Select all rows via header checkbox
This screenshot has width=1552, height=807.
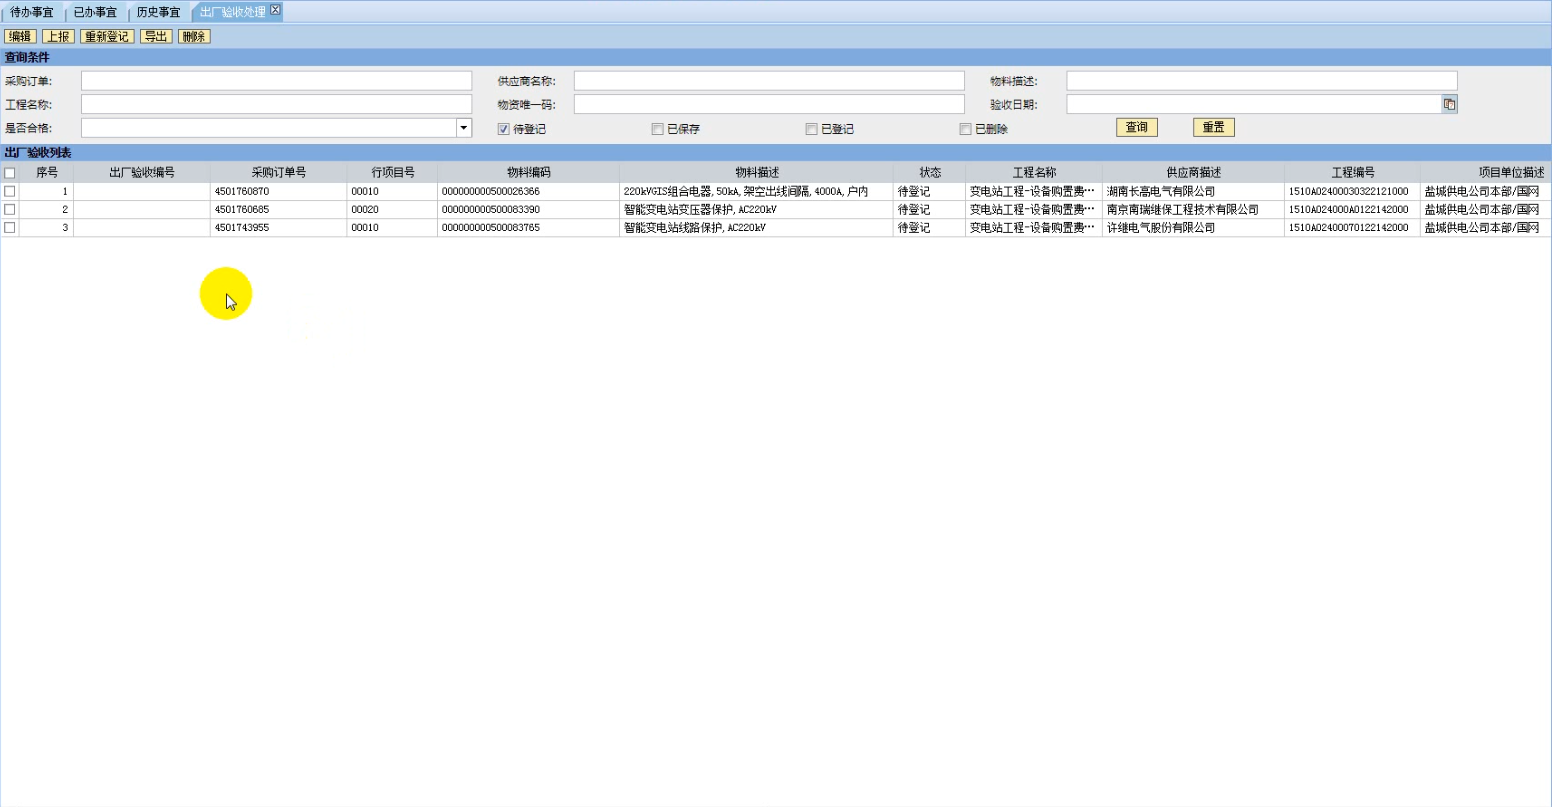click(x=10, y=173)
